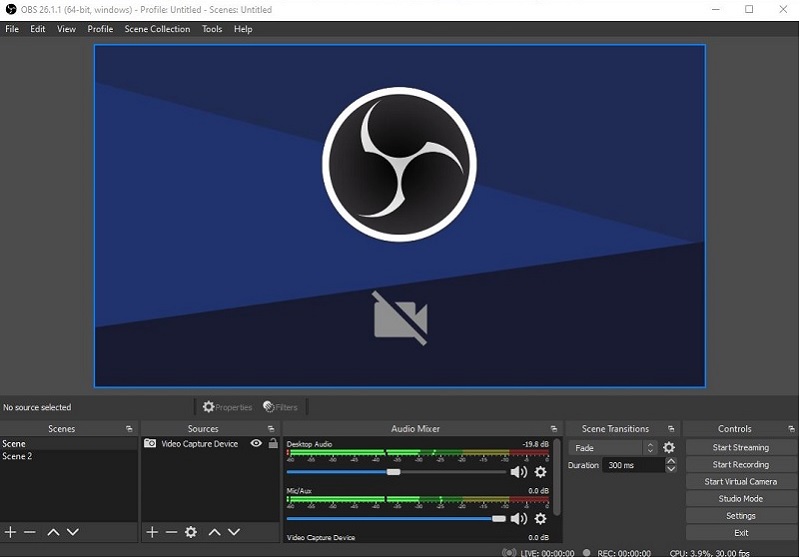Mute Mic/Aux speaker icon

pos(518,519)
